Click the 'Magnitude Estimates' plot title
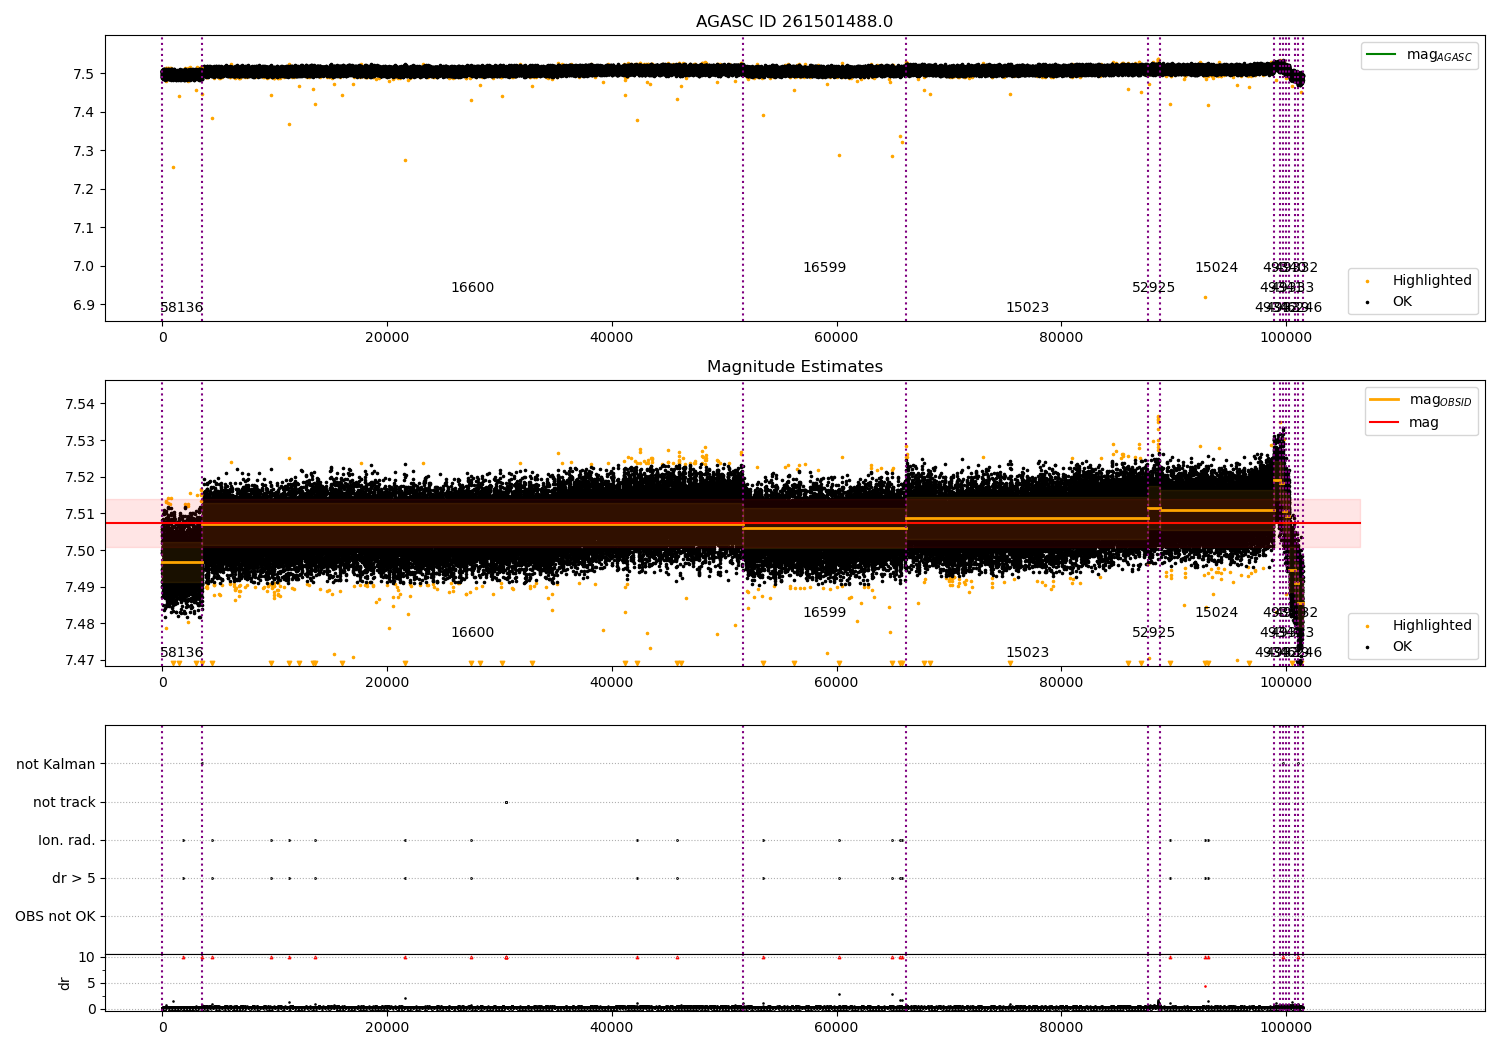Viewport: 1500px width, 1050px height. [794, 367]
